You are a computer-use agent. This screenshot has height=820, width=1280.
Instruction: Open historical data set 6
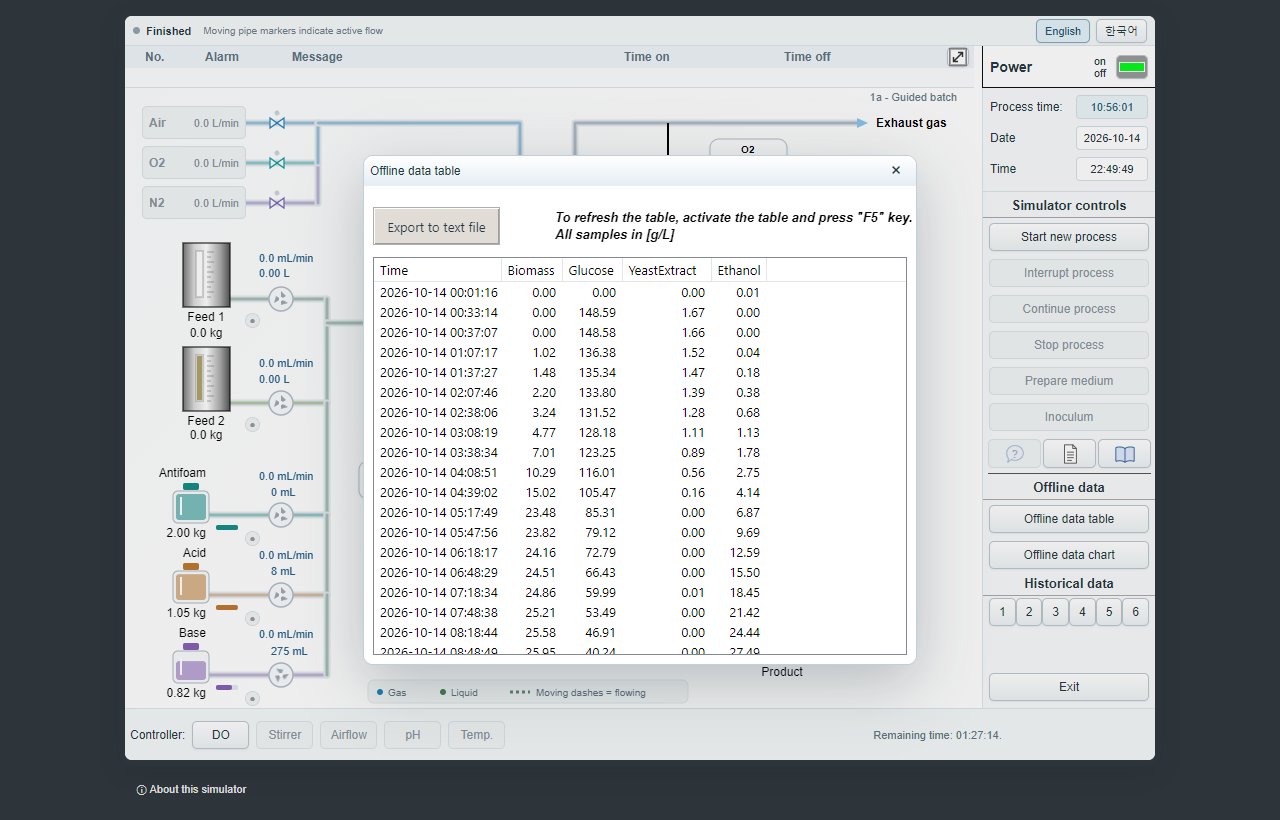[1135, 612]
